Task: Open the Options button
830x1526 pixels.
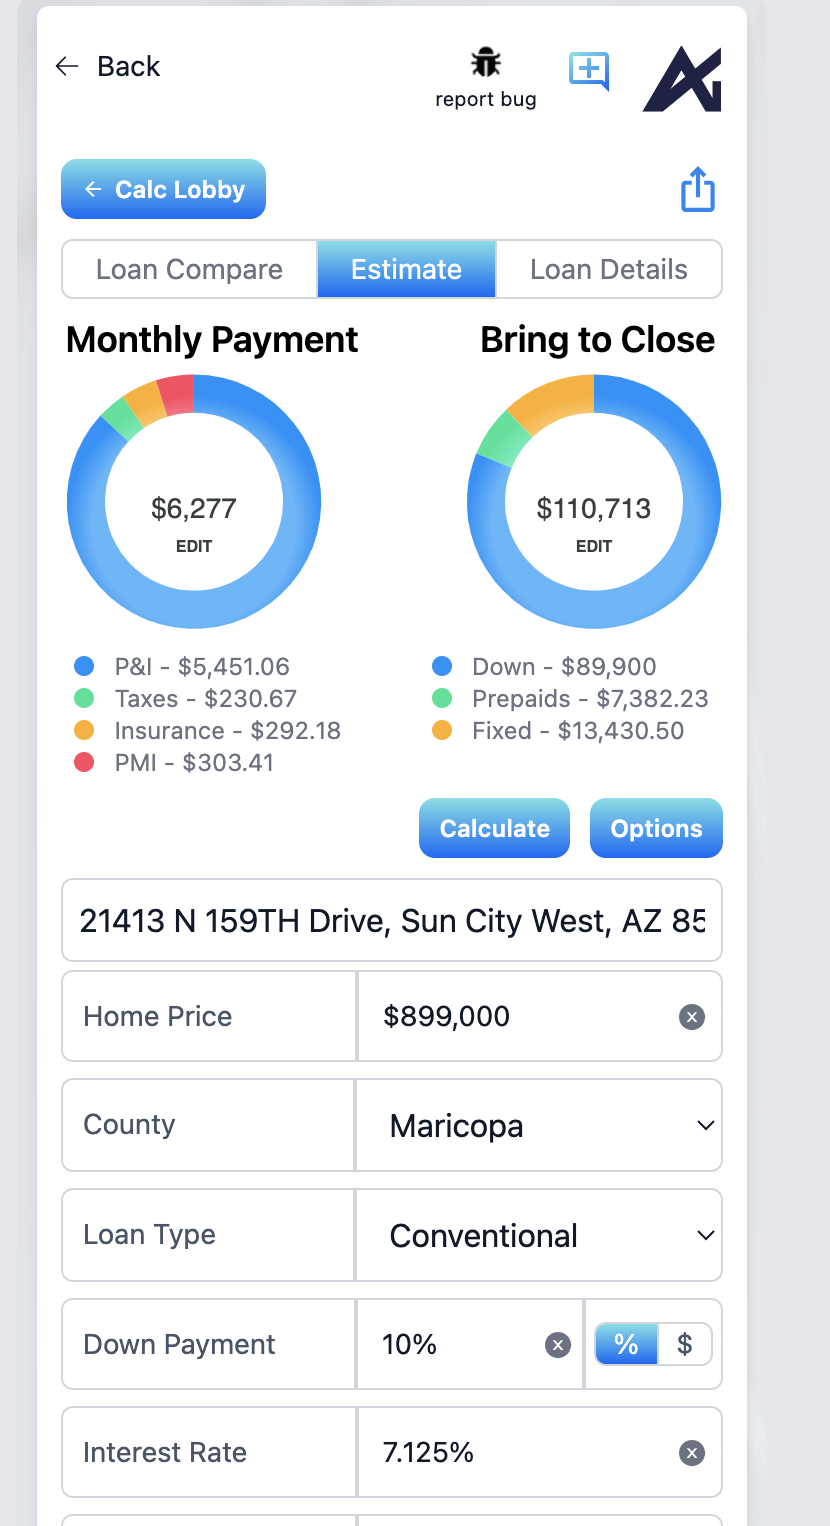Action: (x=656, y=828)
